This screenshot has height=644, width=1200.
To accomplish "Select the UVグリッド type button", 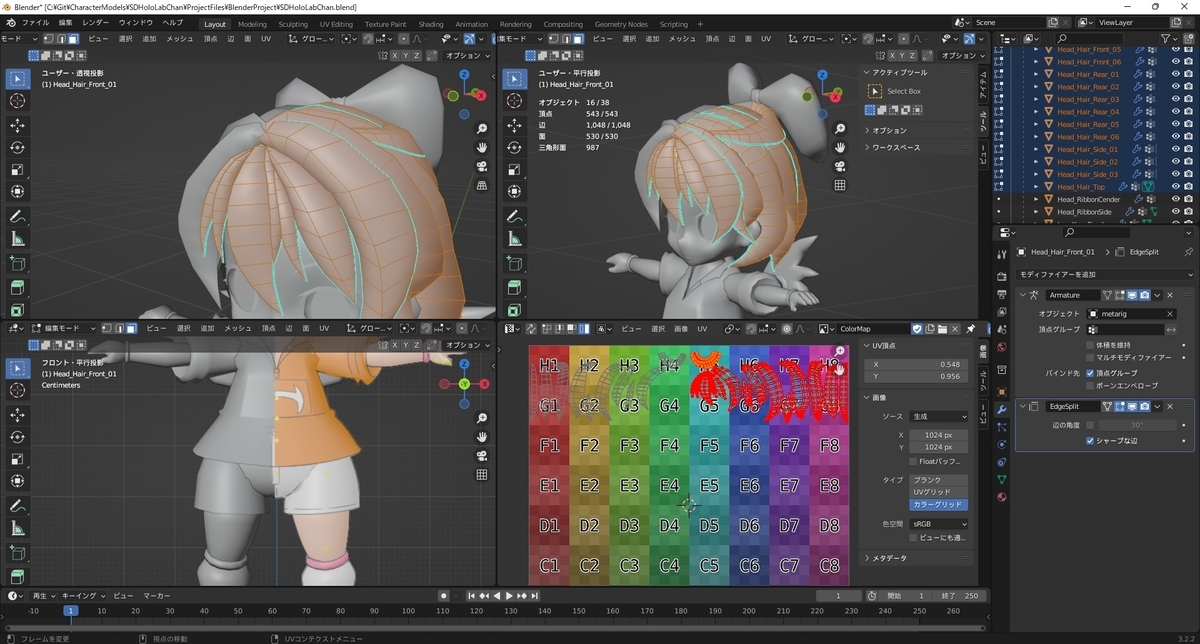I will tap(938, 493).
